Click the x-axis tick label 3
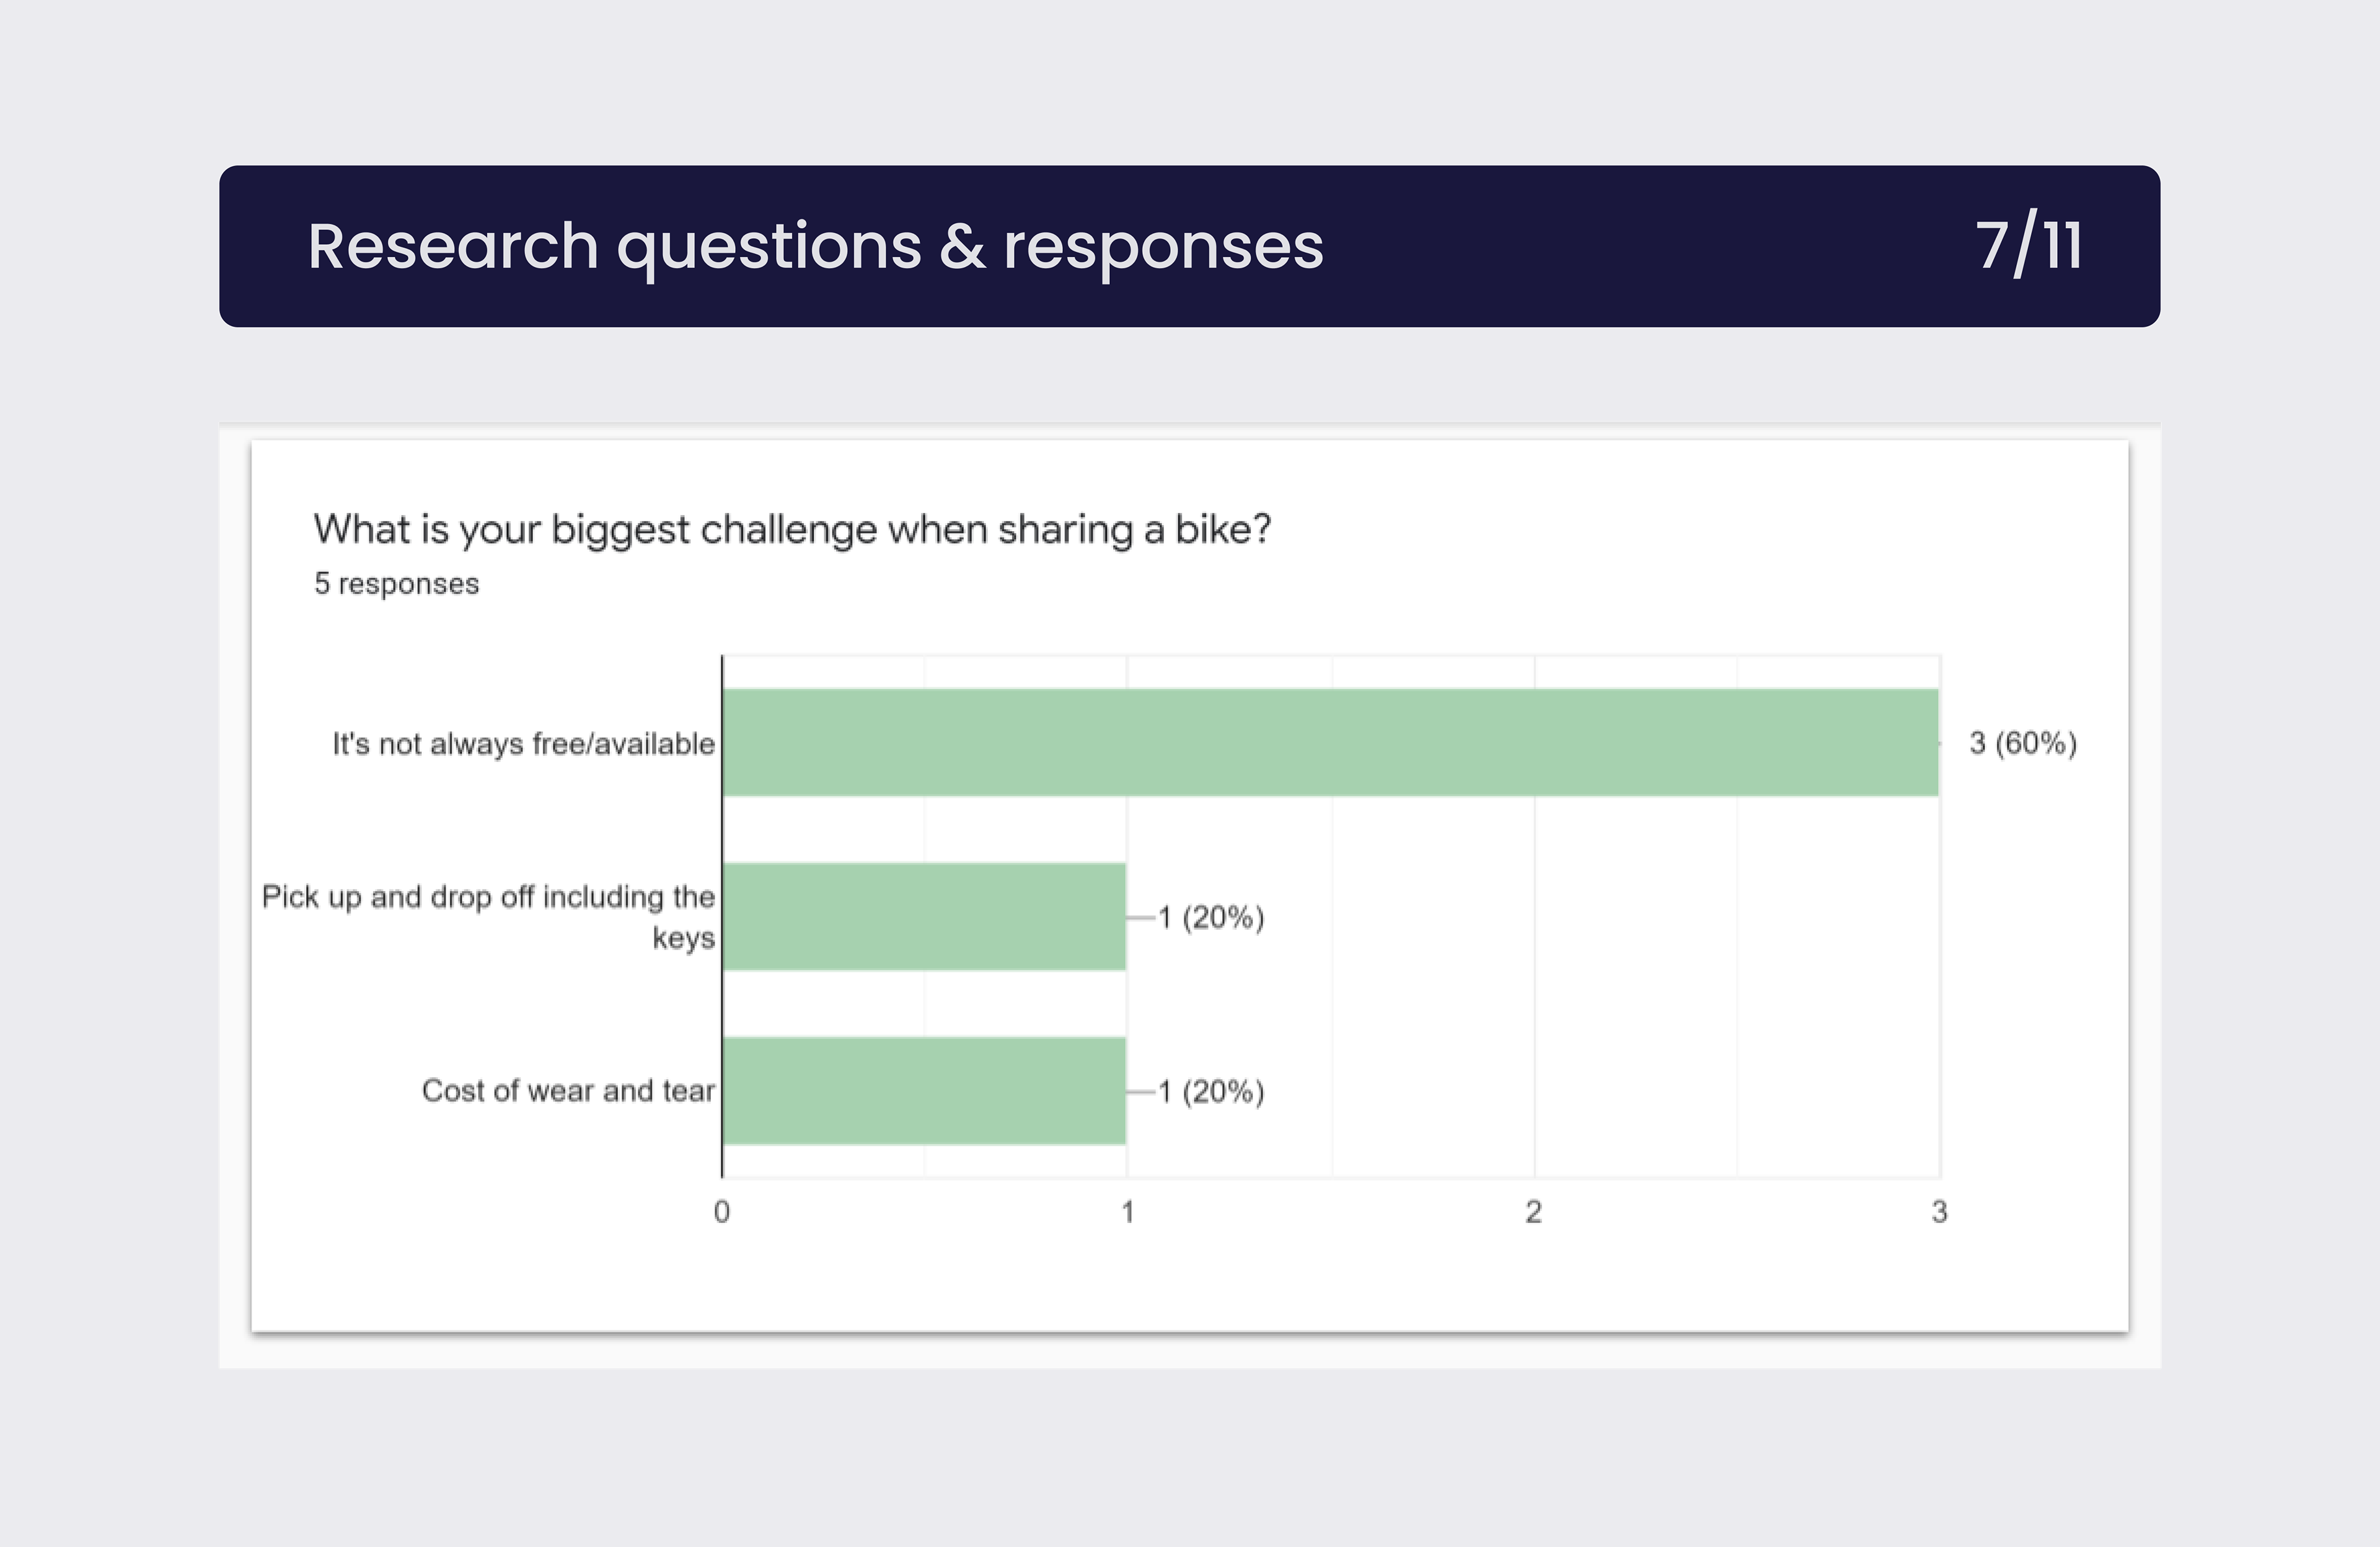The width and height of the screenshot is (2380, 1547). [x=1939, y=1212]
